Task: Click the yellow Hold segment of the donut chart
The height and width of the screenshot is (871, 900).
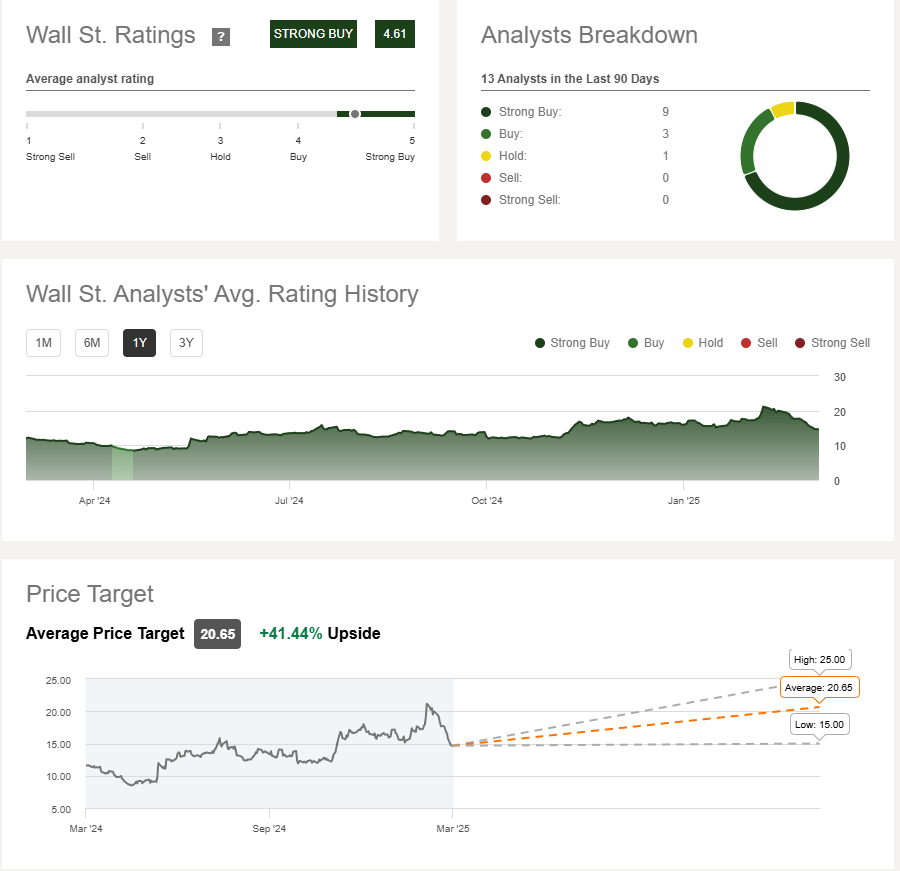Action: point(783,110)
